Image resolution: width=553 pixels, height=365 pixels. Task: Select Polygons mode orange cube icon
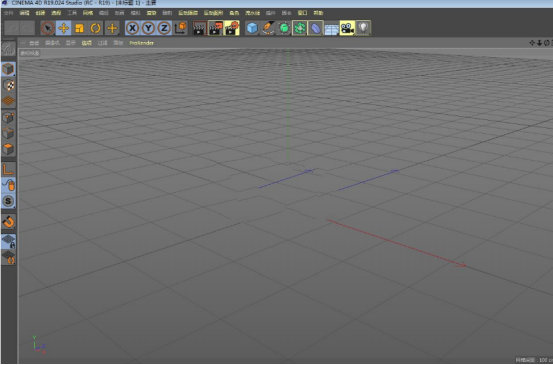point(8,149)
